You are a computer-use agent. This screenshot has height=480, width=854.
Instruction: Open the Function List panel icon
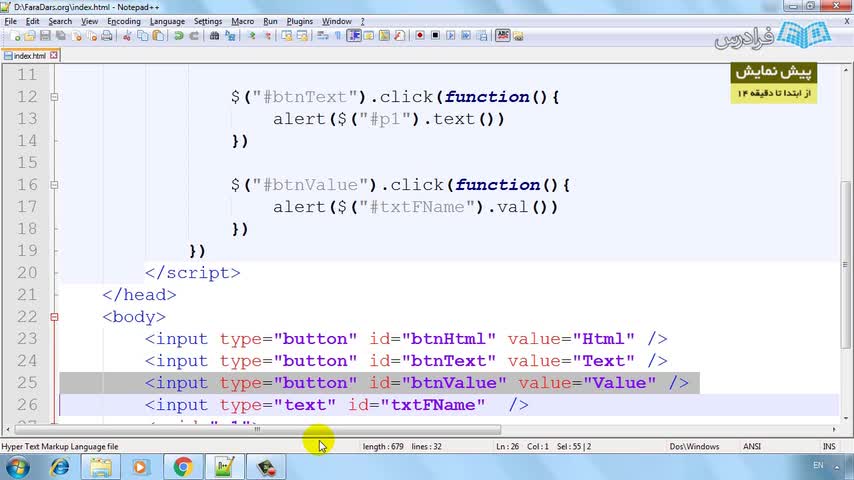point(399,36)
